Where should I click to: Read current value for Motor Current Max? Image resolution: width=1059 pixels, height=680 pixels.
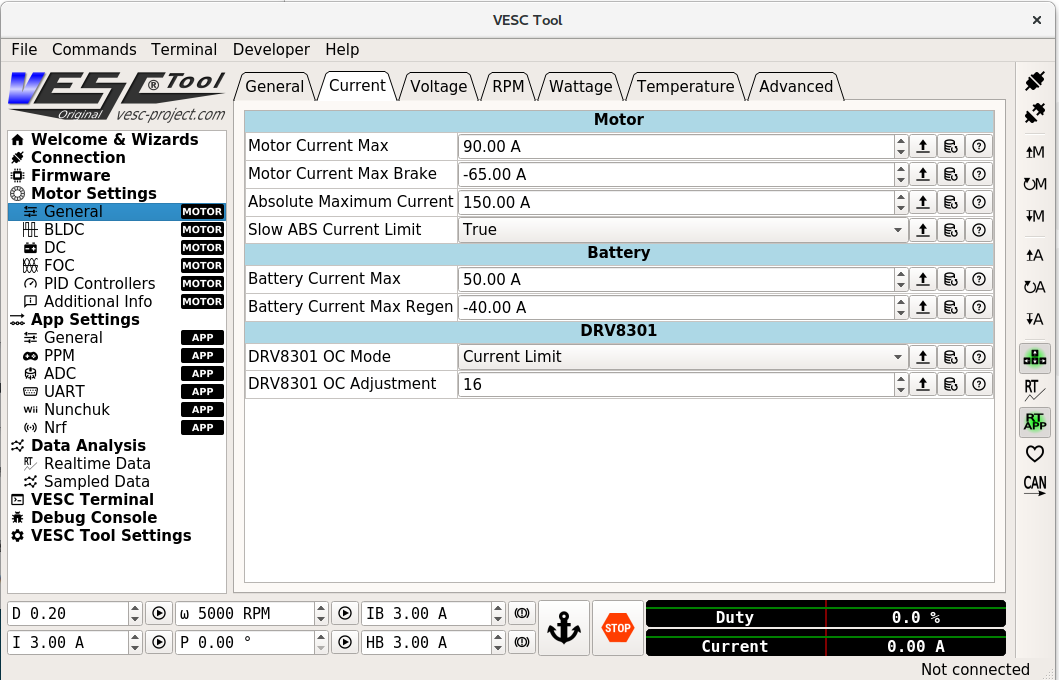[923, 146]
